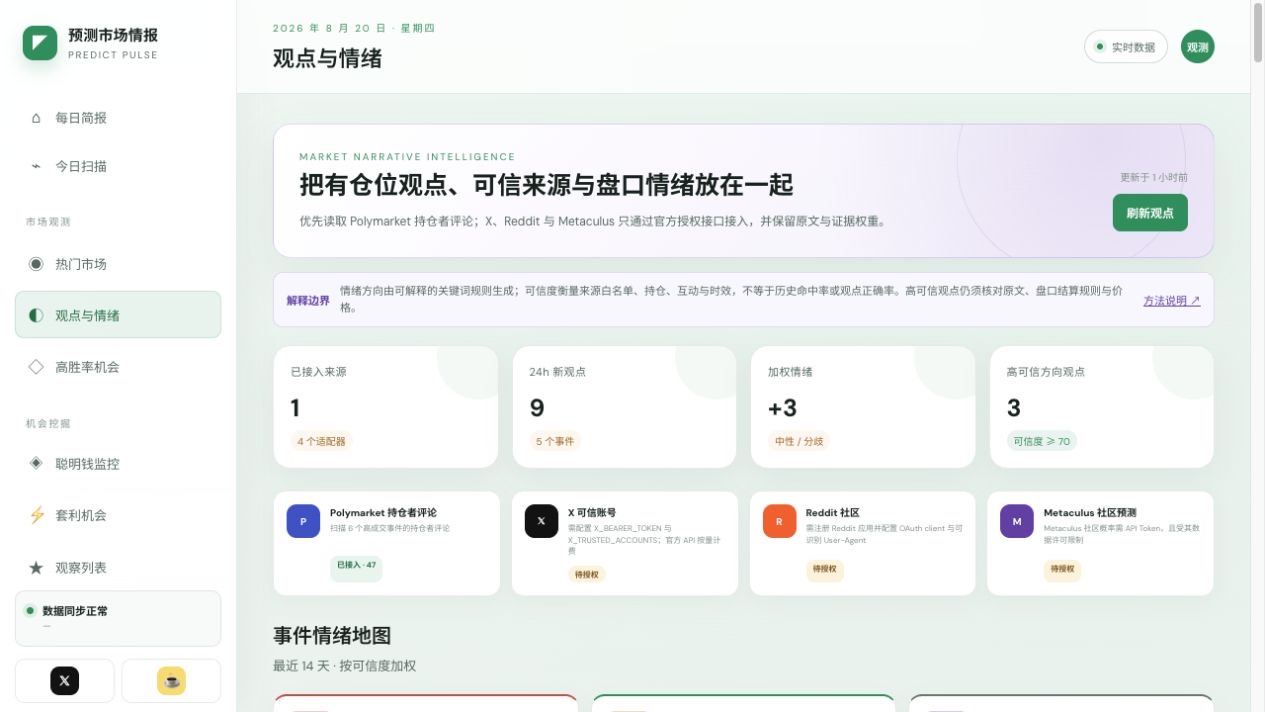
Task: Click the half-circle icon beside 观点与情绪
Action: point(36,315)
